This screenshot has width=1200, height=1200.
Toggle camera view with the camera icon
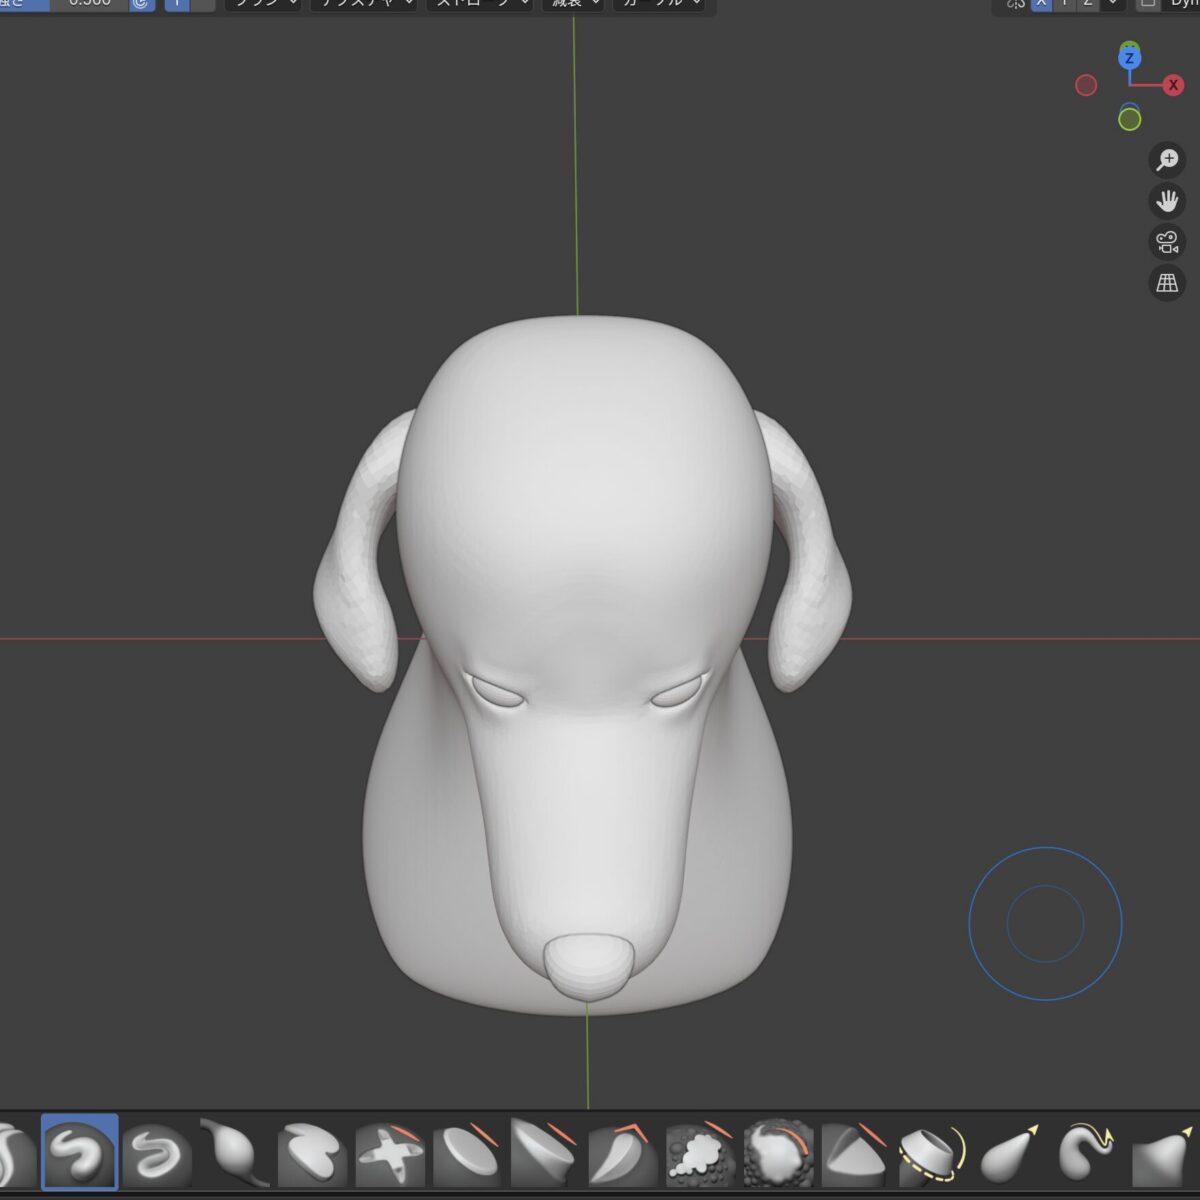click(1167, 242)
